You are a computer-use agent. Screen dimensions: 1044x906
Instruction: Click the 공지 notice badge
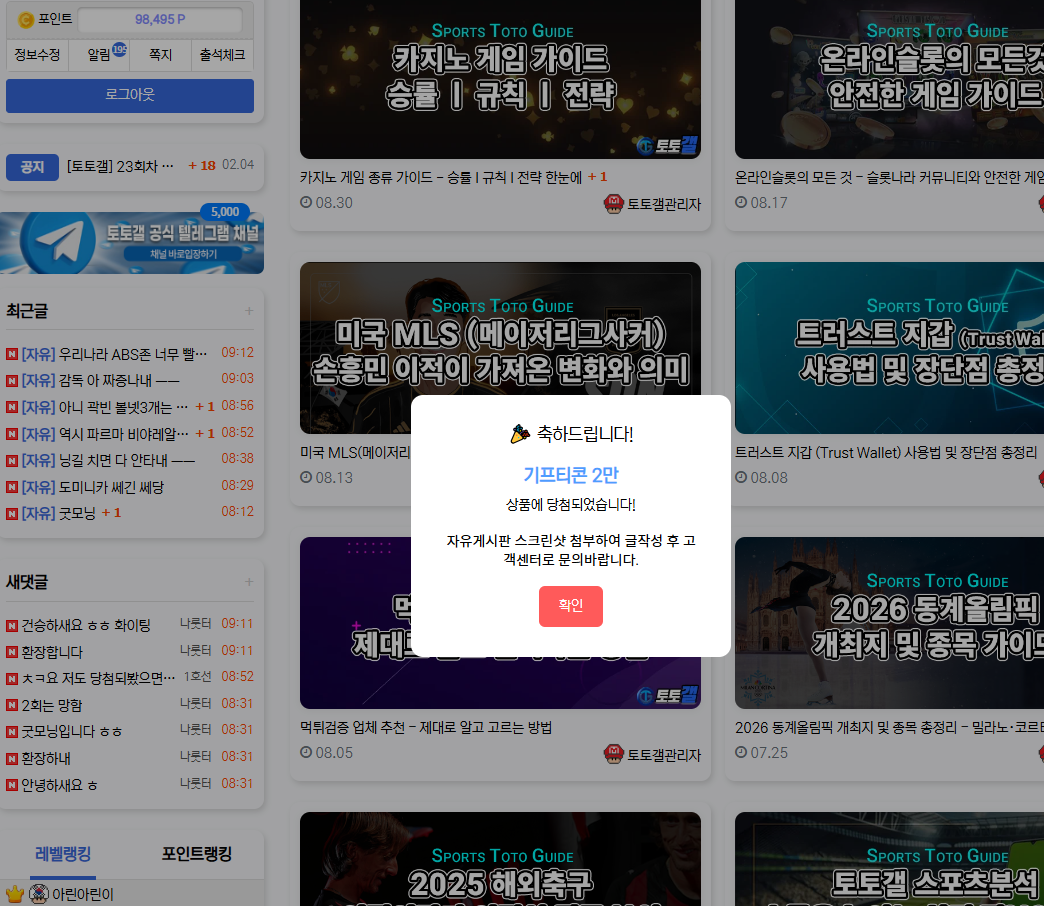(x=32, y=166)
